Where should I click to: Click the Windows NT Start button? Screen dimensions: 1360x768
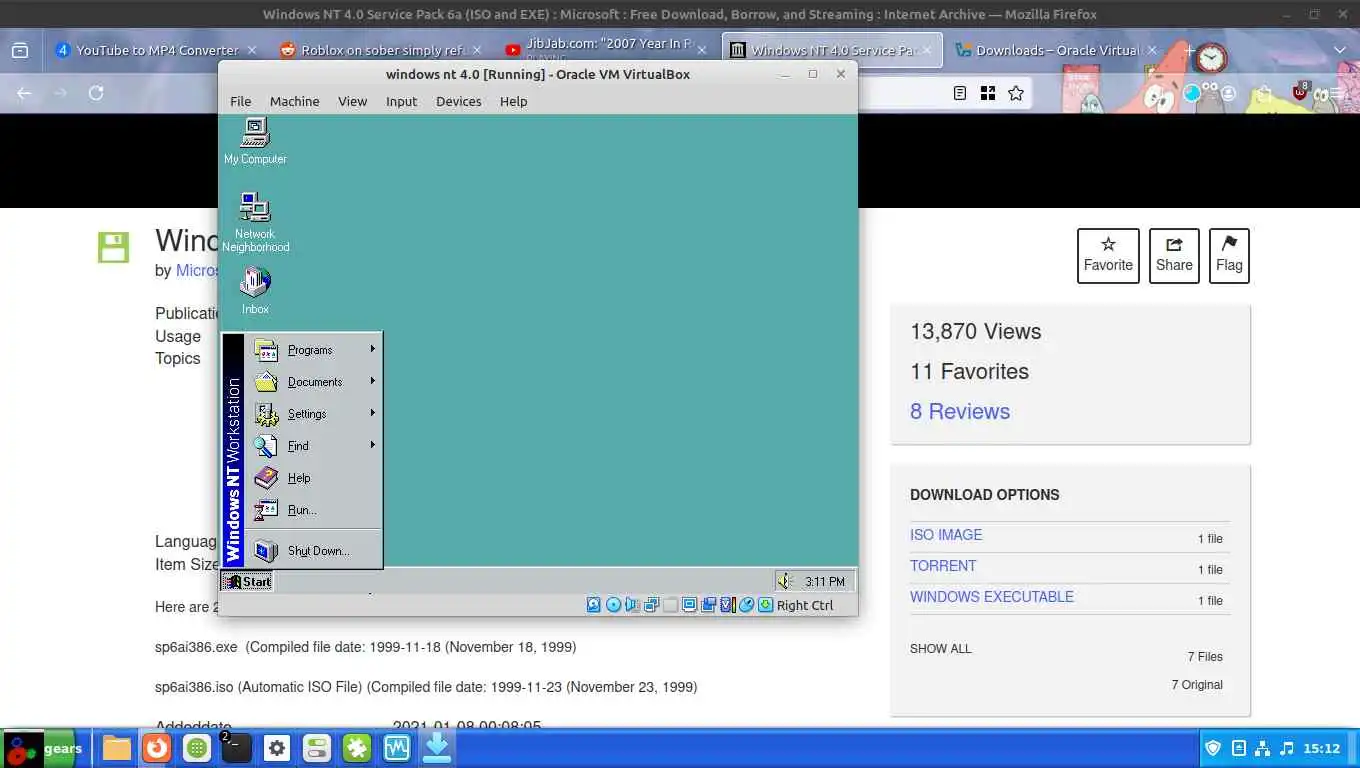247,581
